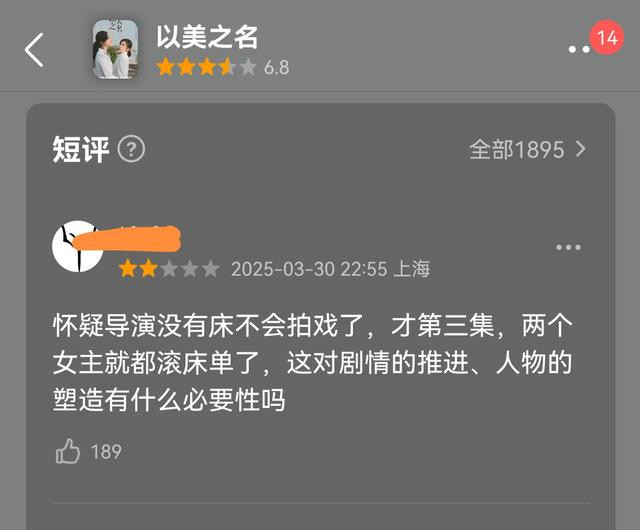The image size is (640, 530).
Task: Tap the last line 塑造有什么必要性吗
Action: pos(169,399)
